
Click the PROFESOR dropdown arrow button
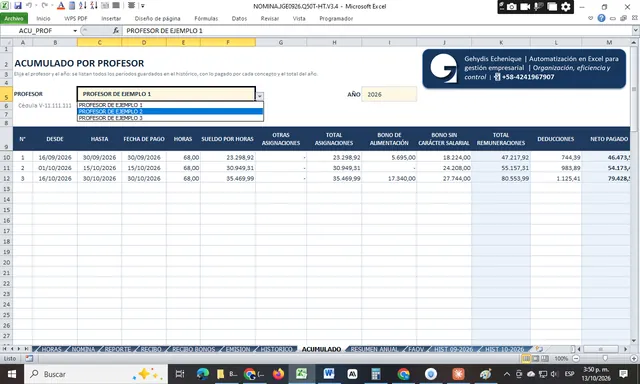[260, 96]
